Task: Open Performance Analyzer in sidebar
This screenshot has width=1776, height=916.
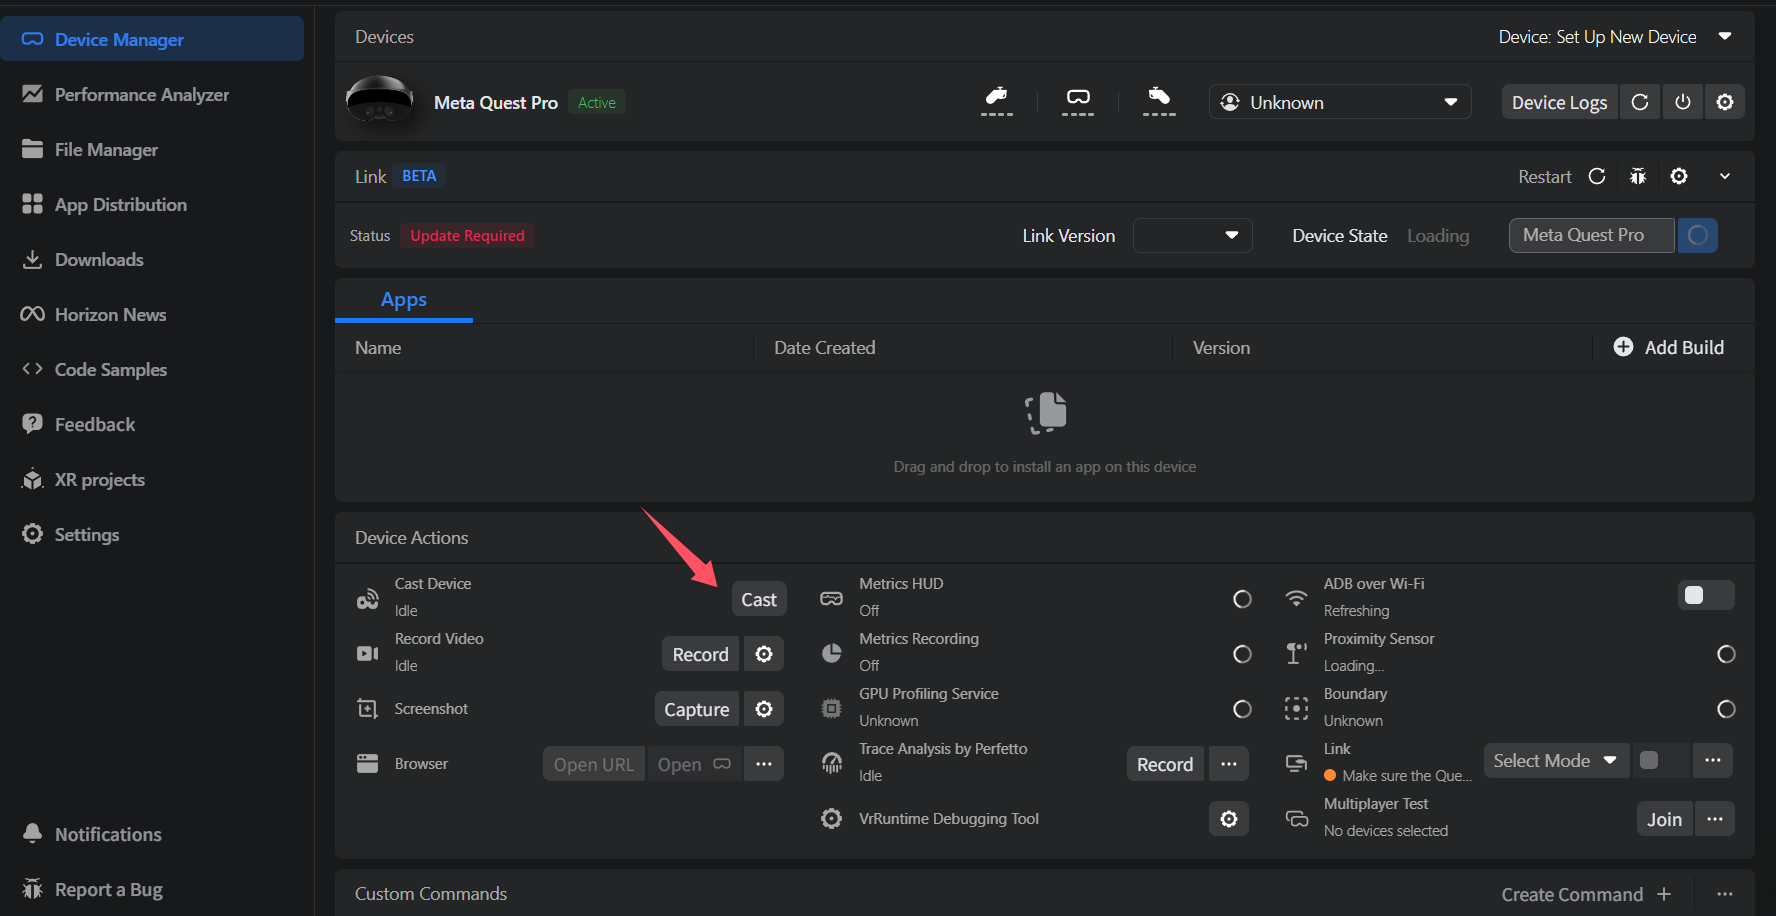Action: [x=141, y=95]
